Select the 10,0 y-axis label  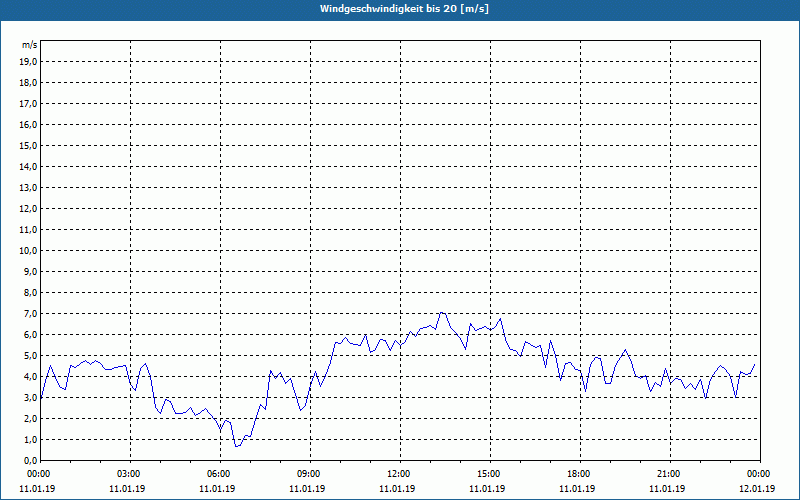tap(28, 251)
